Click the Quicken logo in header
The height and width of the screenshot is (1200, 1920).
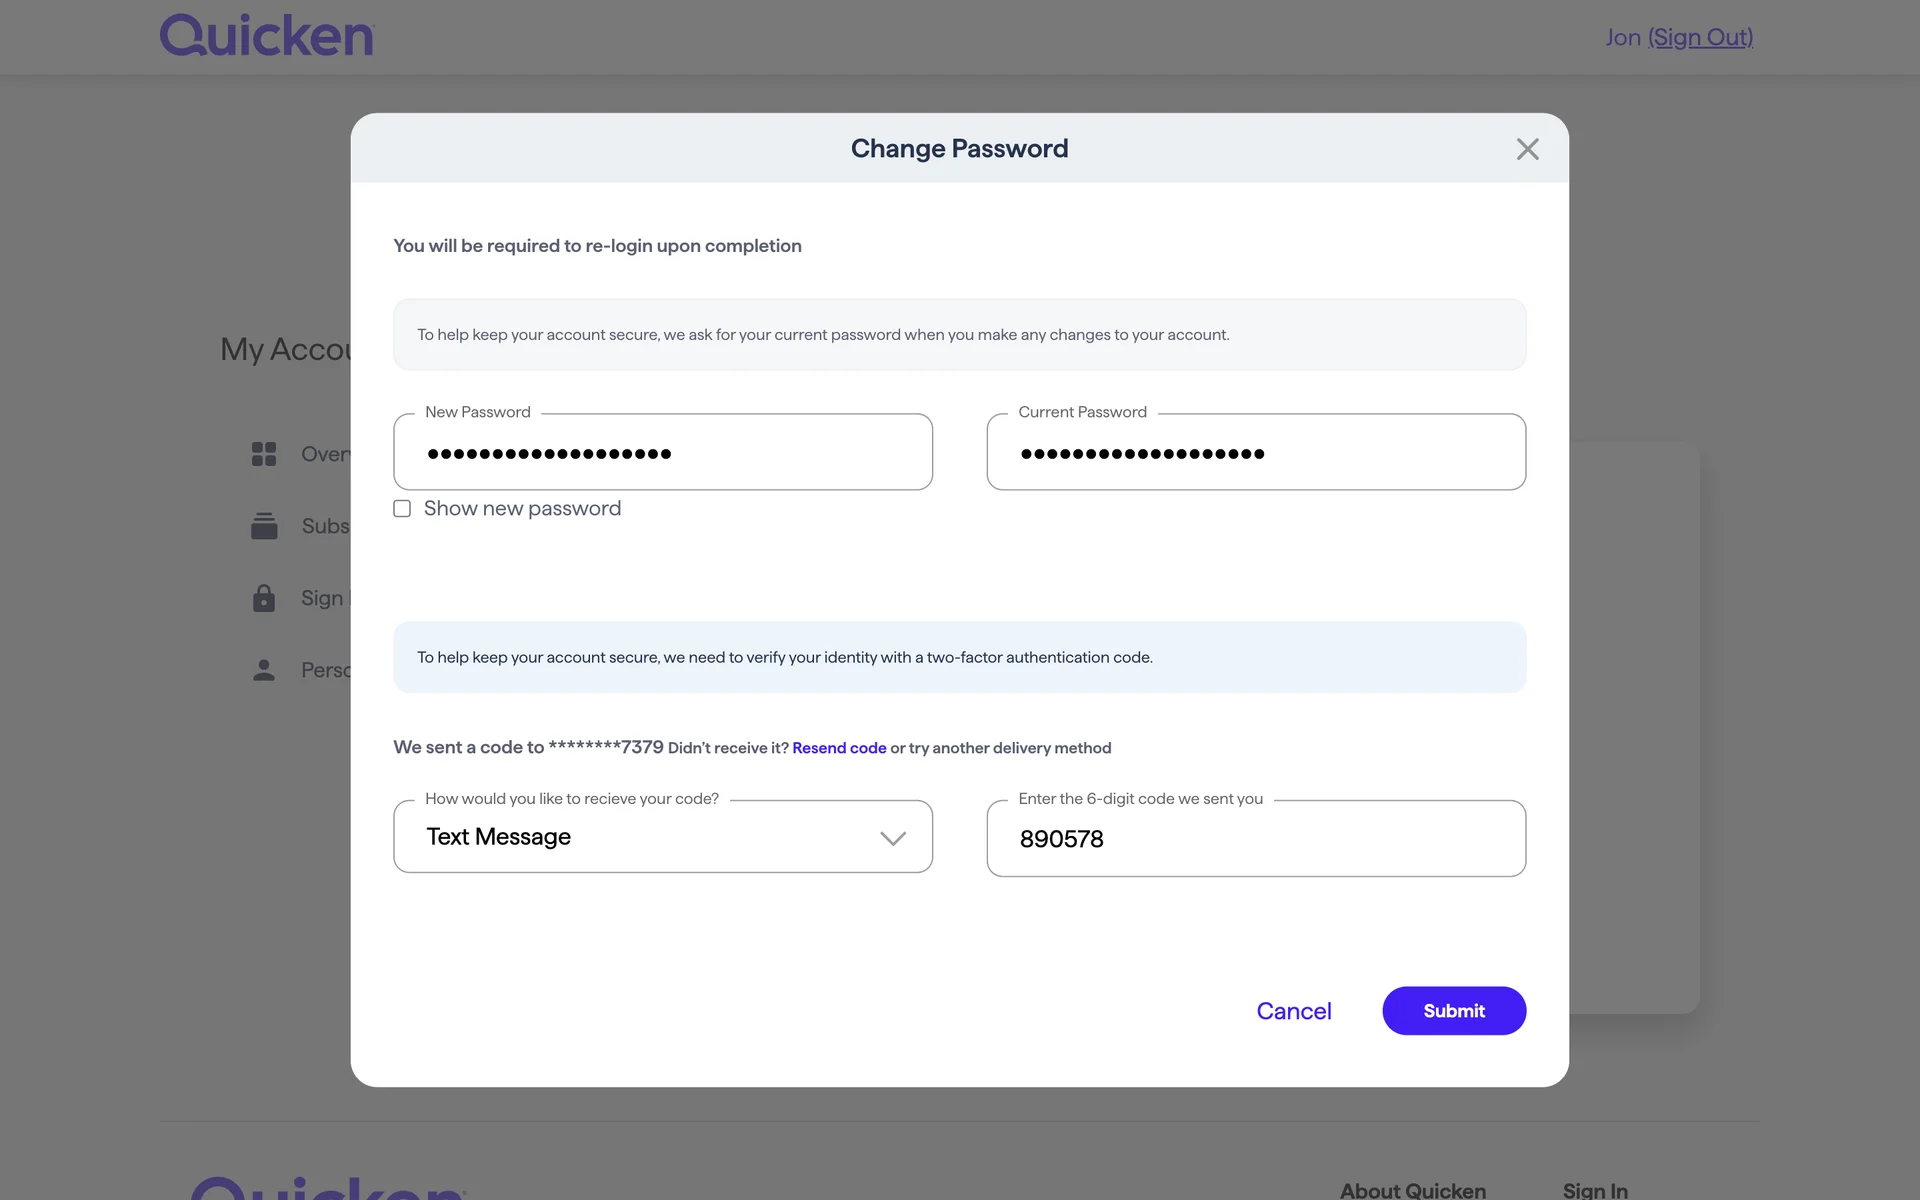[x=267, y=36]
